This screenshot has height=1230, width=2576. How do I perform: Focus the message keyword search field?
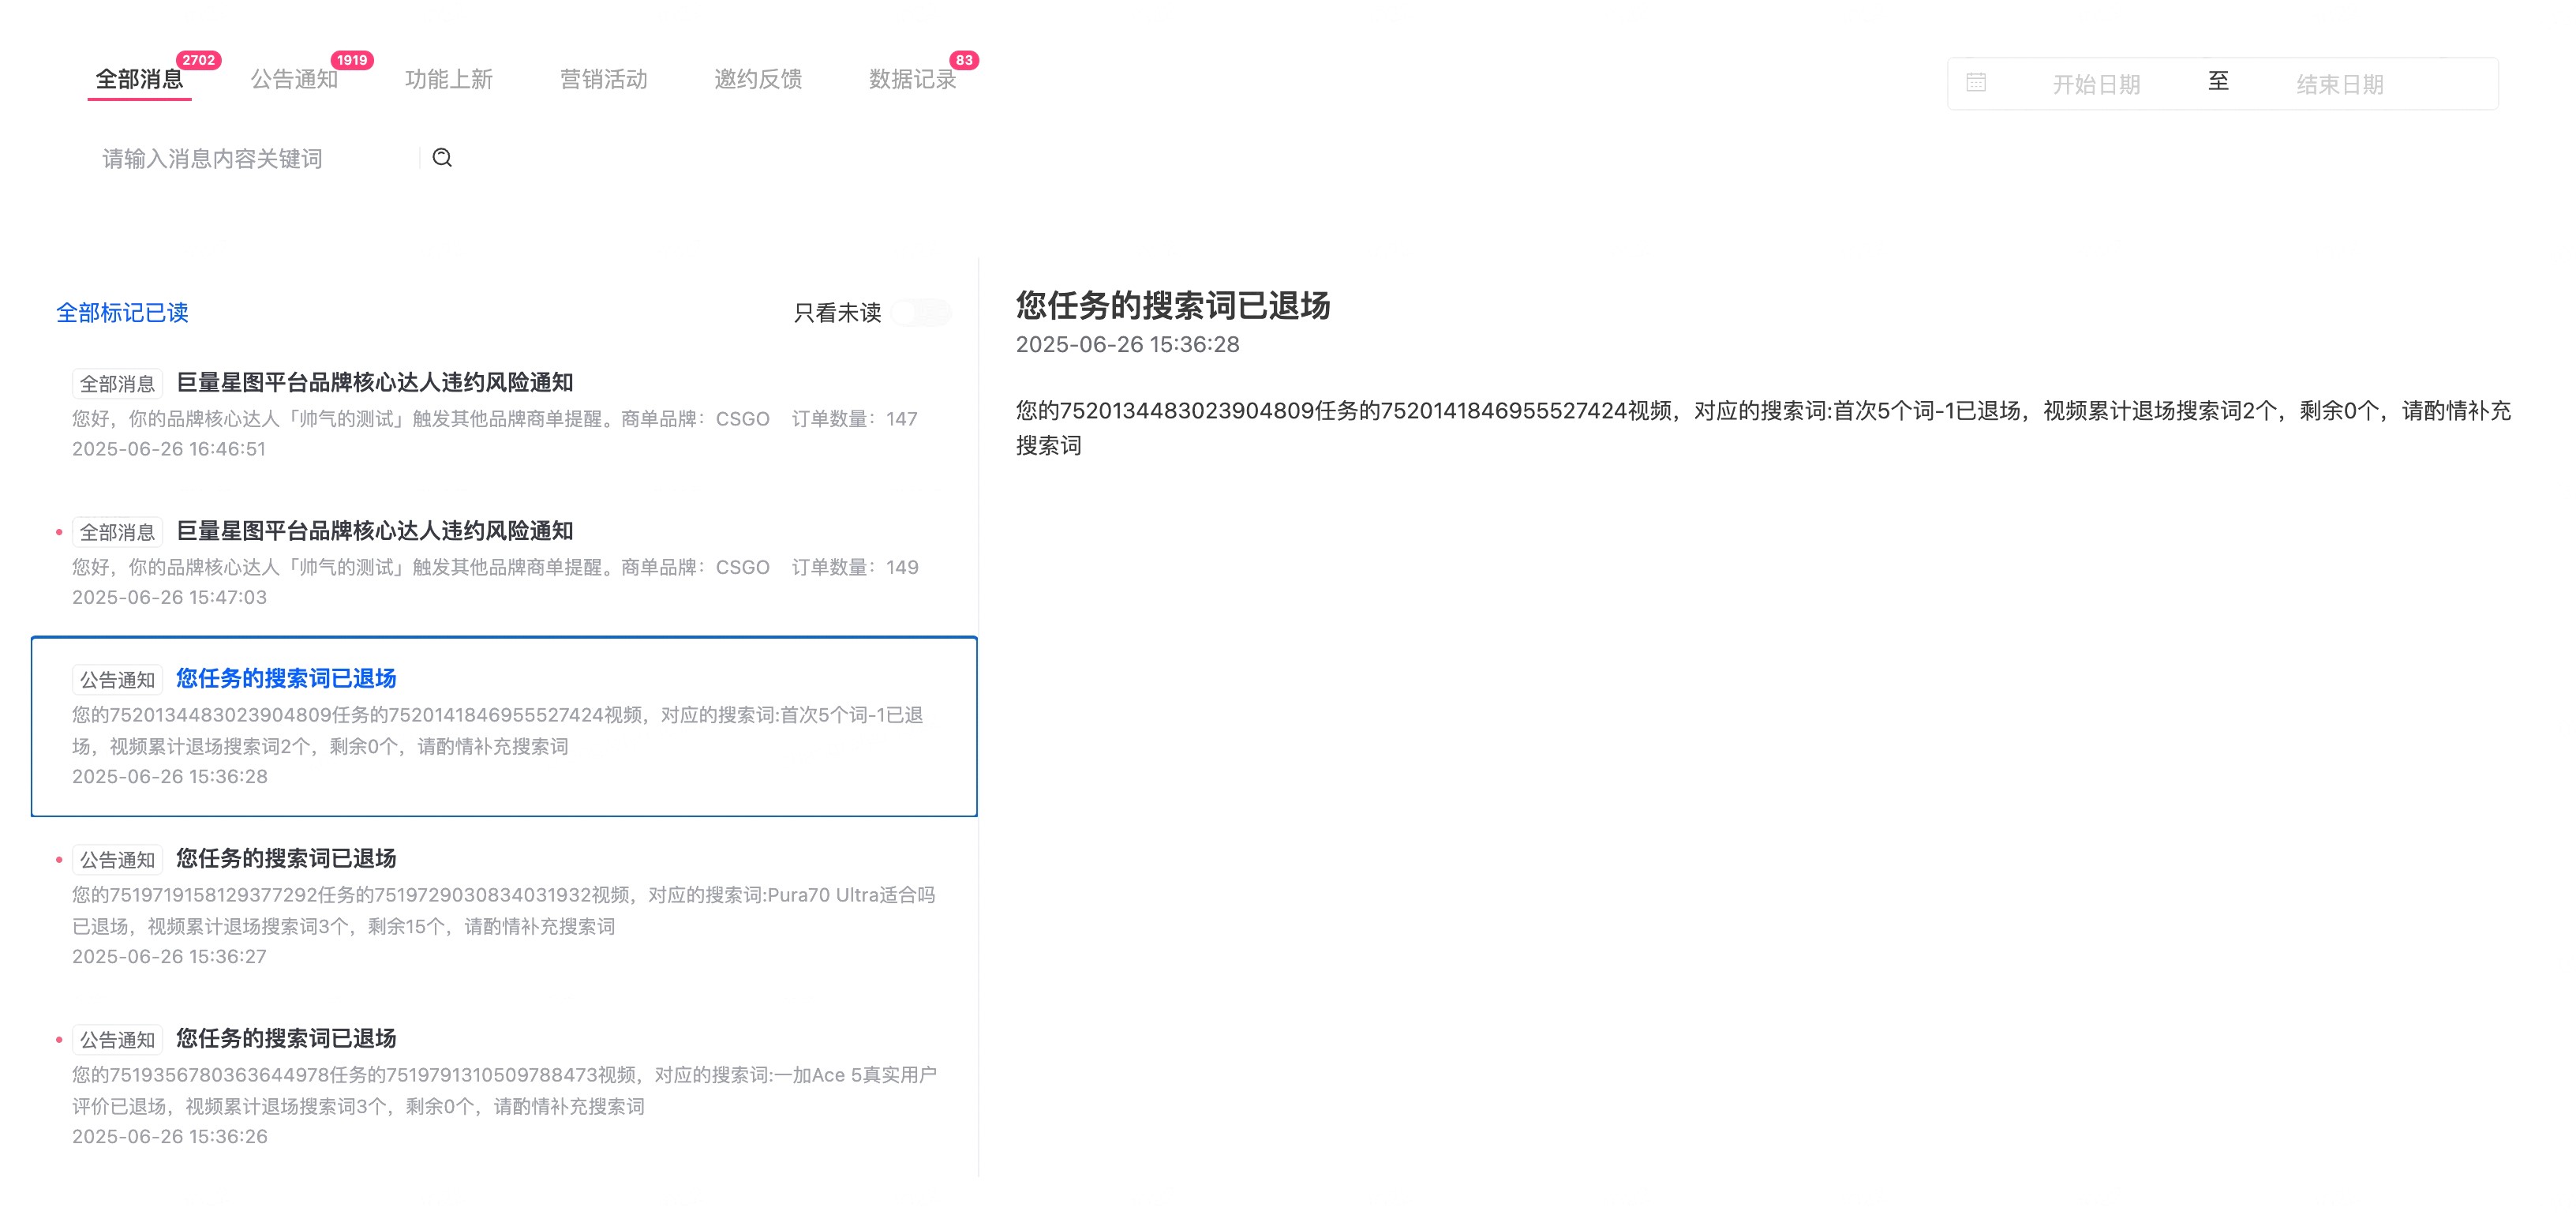click(x=255, y=159)
